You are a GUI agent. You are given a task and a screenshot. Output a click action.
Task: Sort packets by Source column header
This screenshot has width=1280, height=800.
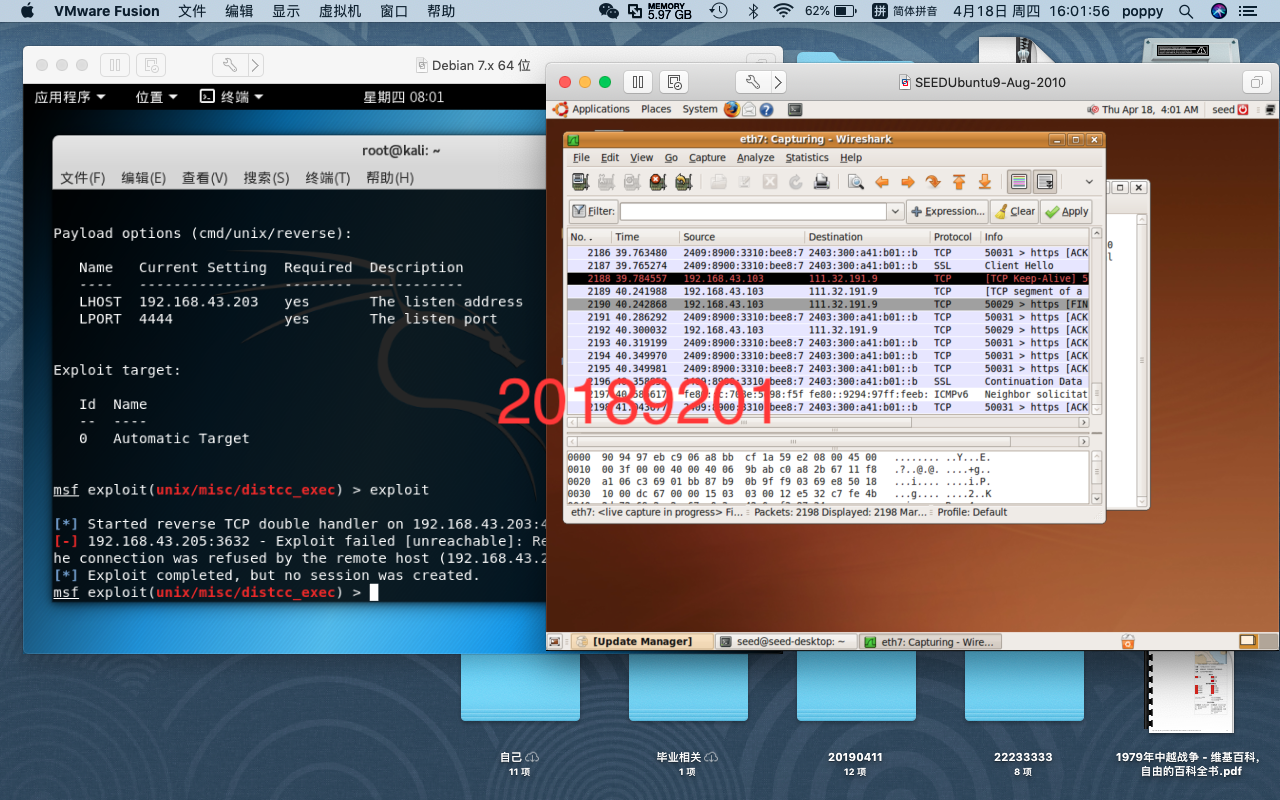(742, 237)
